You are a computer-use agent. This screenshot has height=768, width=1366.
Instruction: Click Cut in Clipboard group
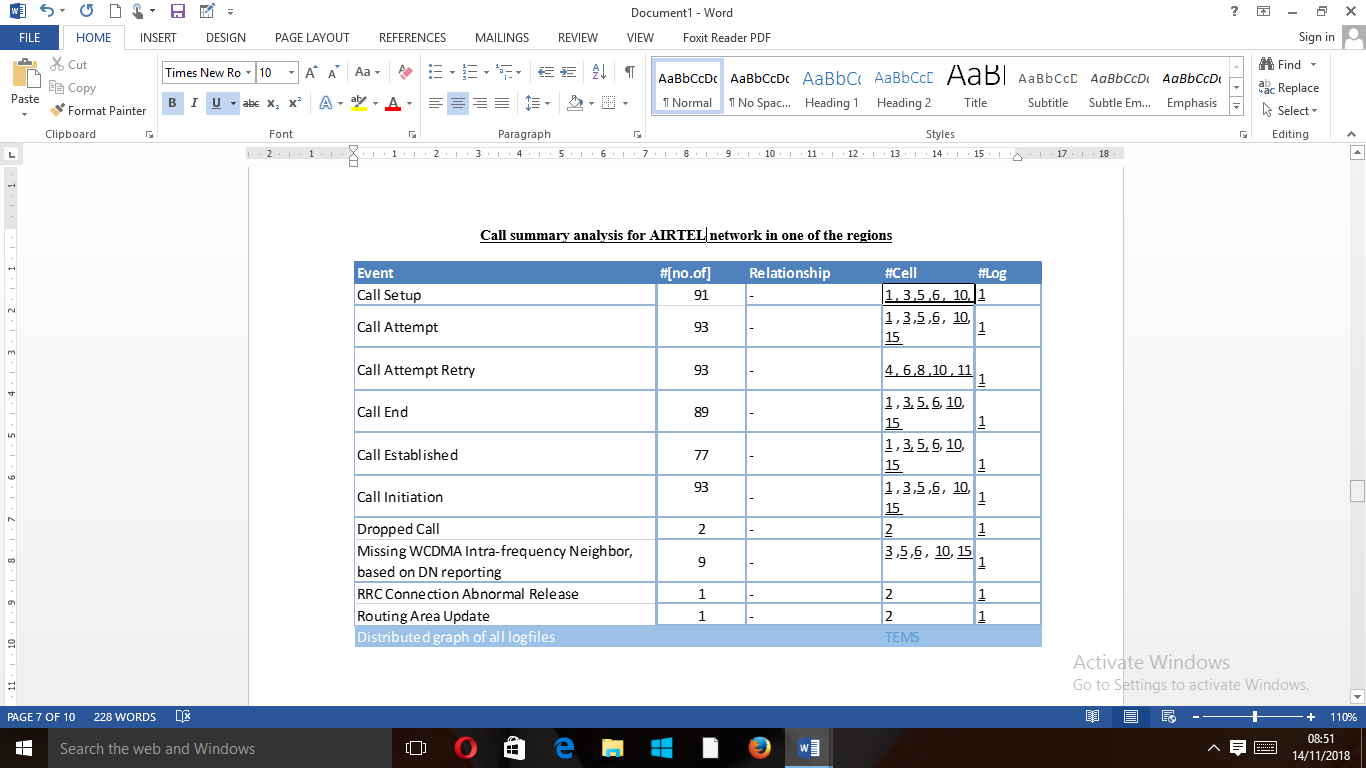tap(69, 65)
